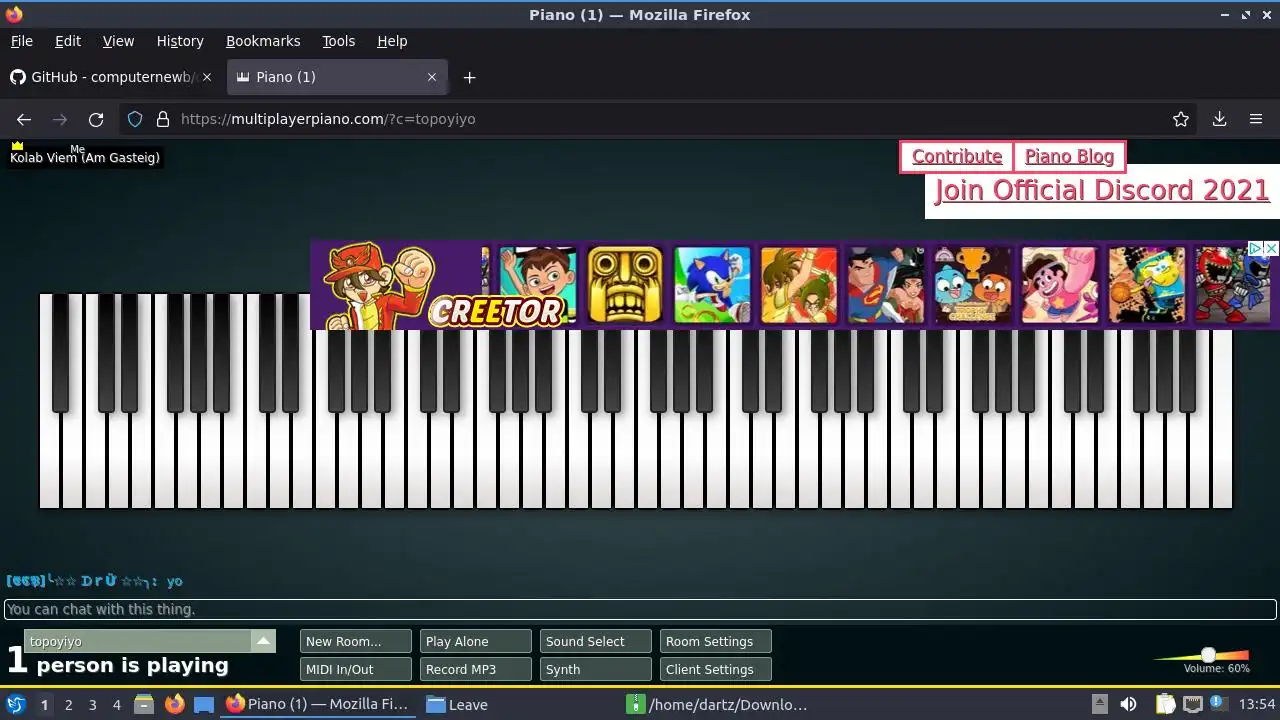Open the system application menu launcher
The width and height of the screenshot is (1280, 720).
click(16, 704)
